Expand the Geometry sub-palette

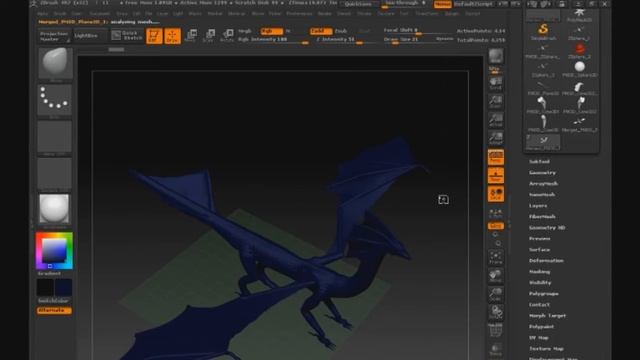[x=542, y=173]
